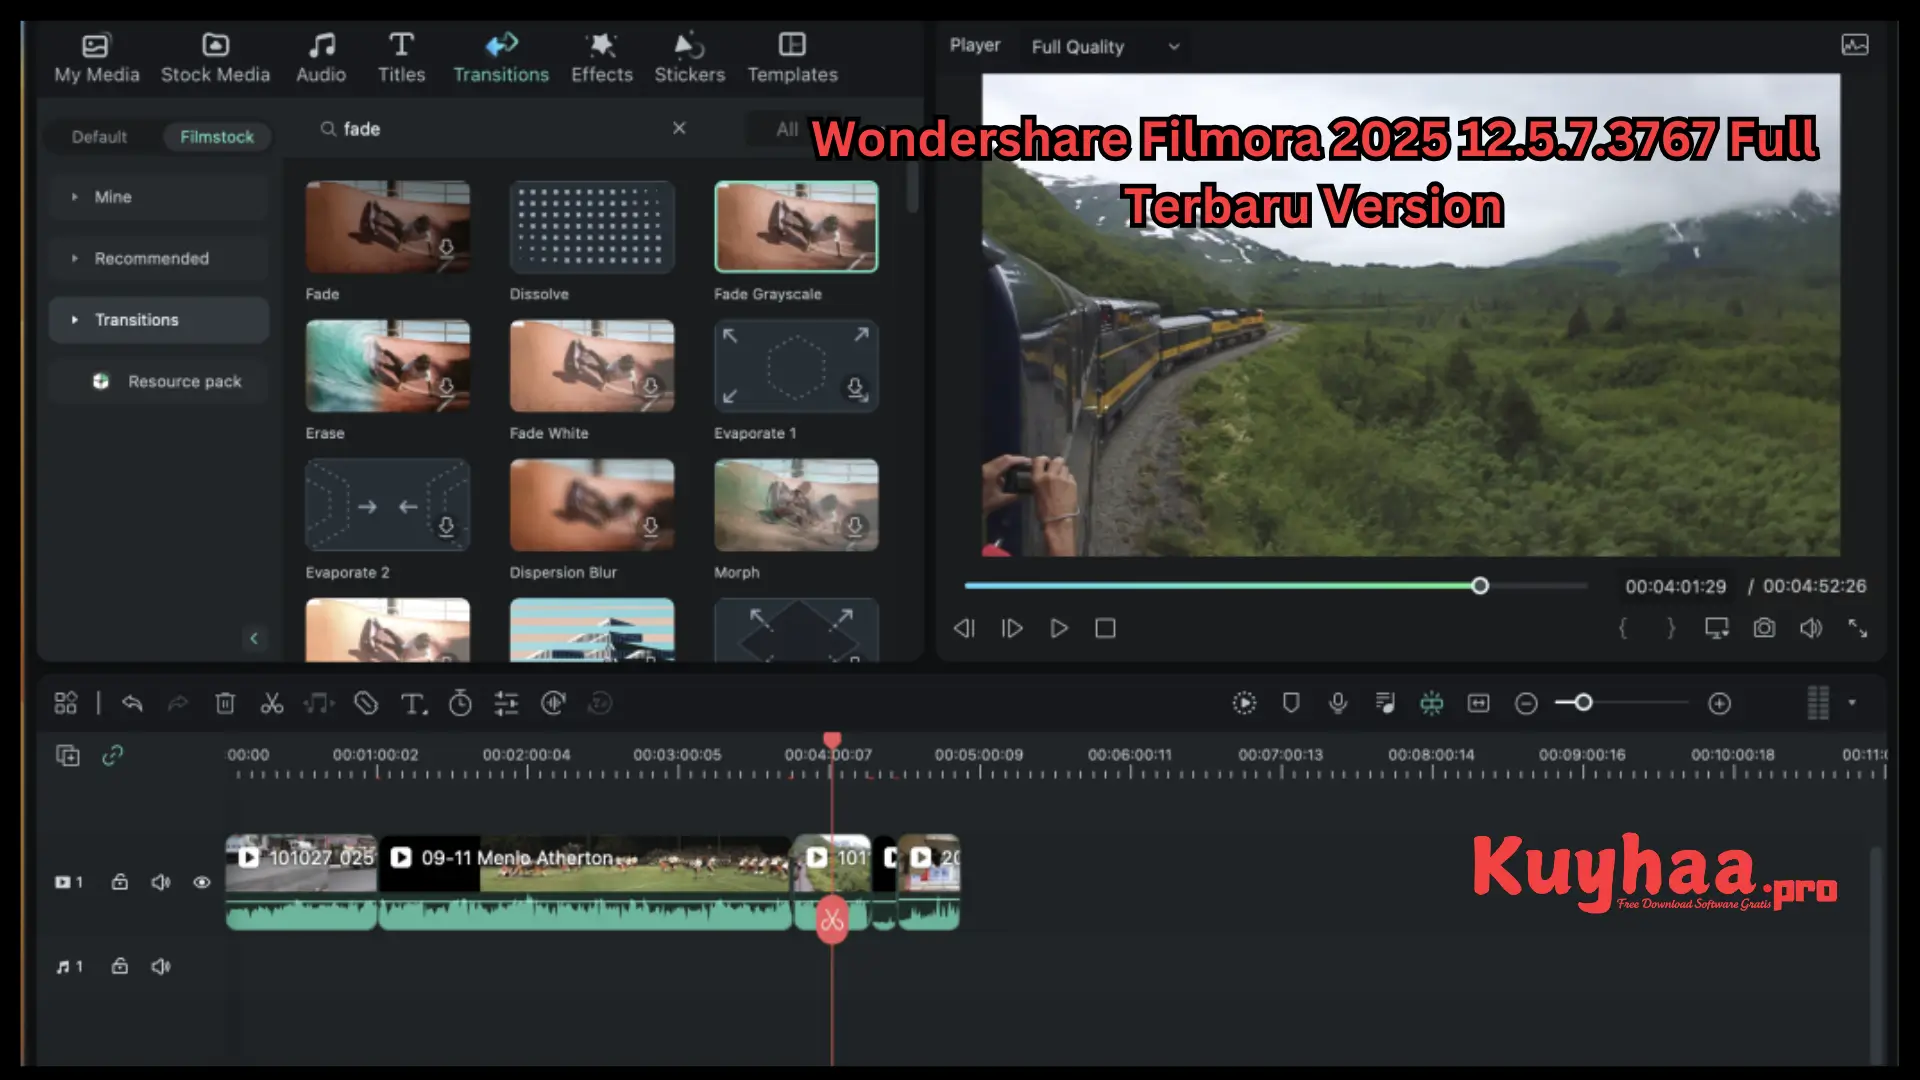Open the Templates tab
This screenshot has width=1920, height=1080.
793,58
